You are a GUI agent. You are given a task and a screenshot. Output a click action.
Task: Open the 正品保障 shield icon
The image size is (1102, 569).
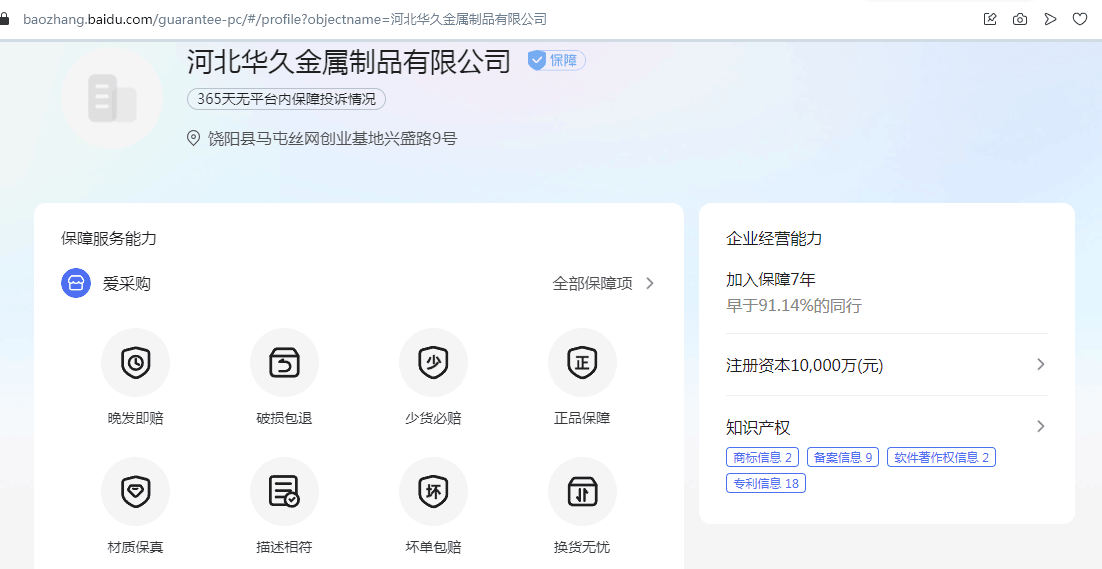582,362
